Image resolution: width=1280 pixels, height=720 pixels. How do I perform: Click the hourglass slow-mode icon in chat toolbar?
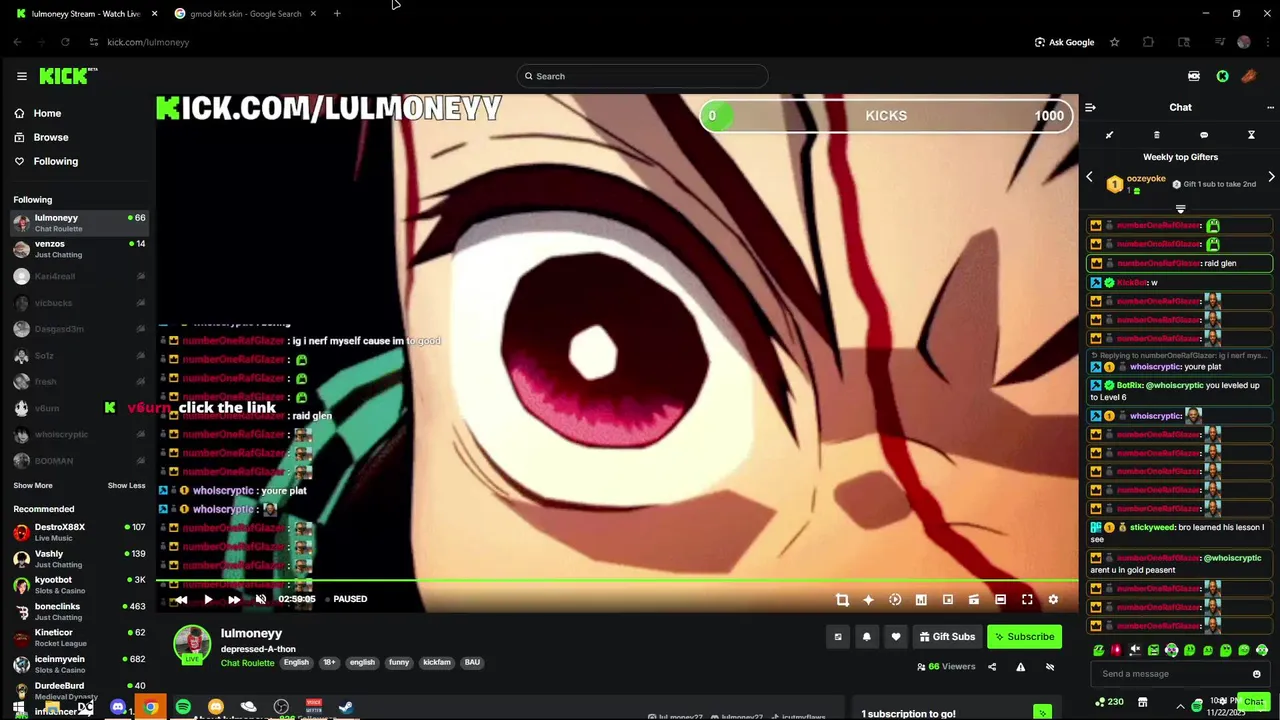click(1251, 135)
